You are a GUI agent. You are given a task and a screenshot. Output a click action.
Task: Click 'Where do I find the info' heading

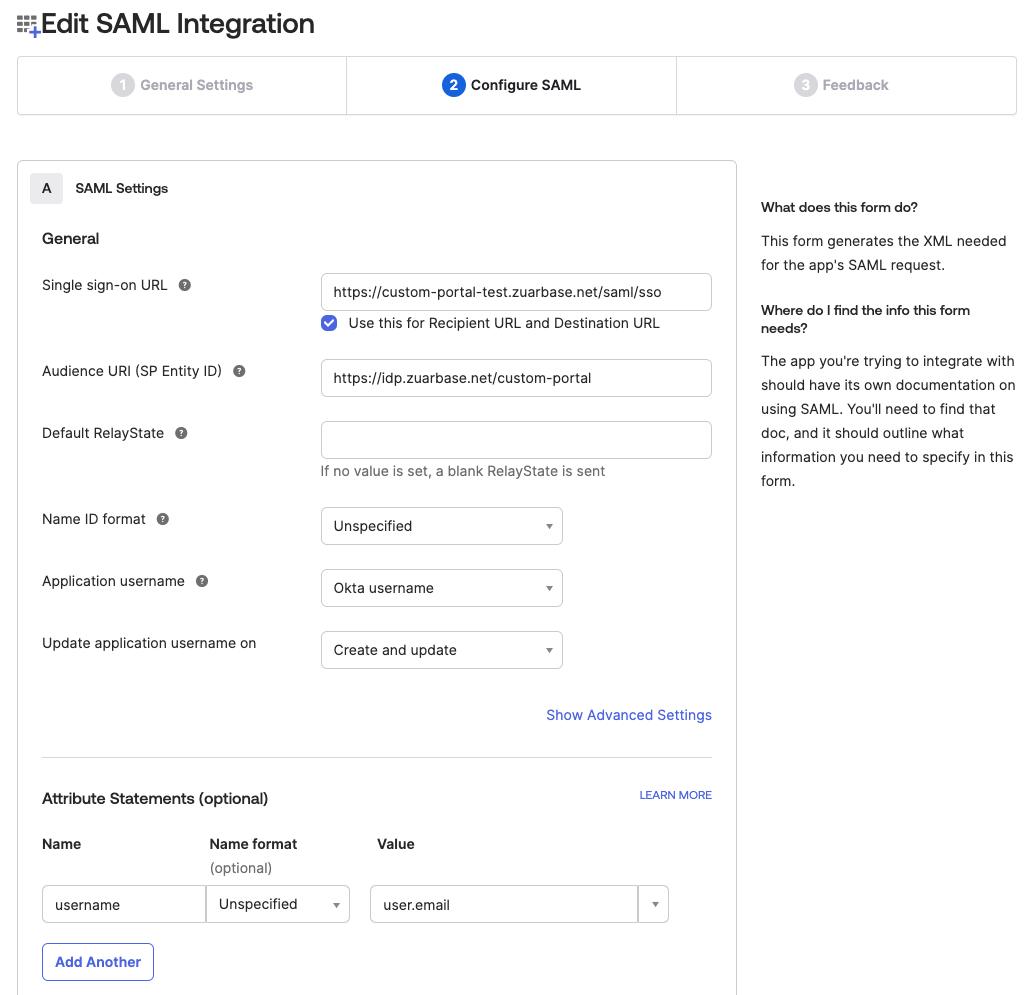click(865, 319)
